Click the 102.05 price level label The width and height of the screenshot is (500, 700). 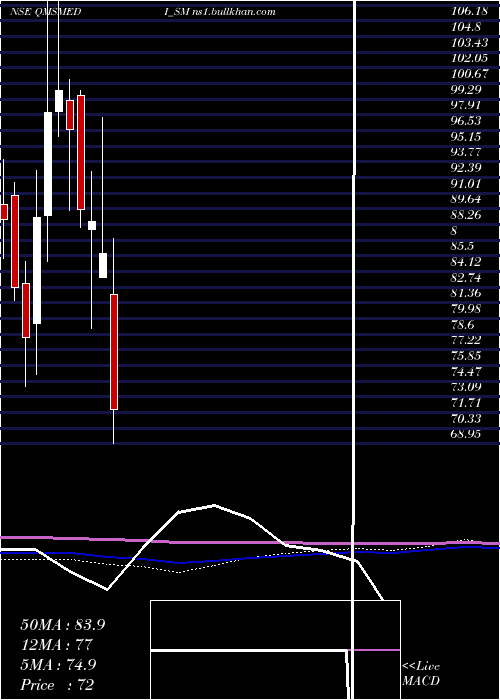[x=470, y=58]
